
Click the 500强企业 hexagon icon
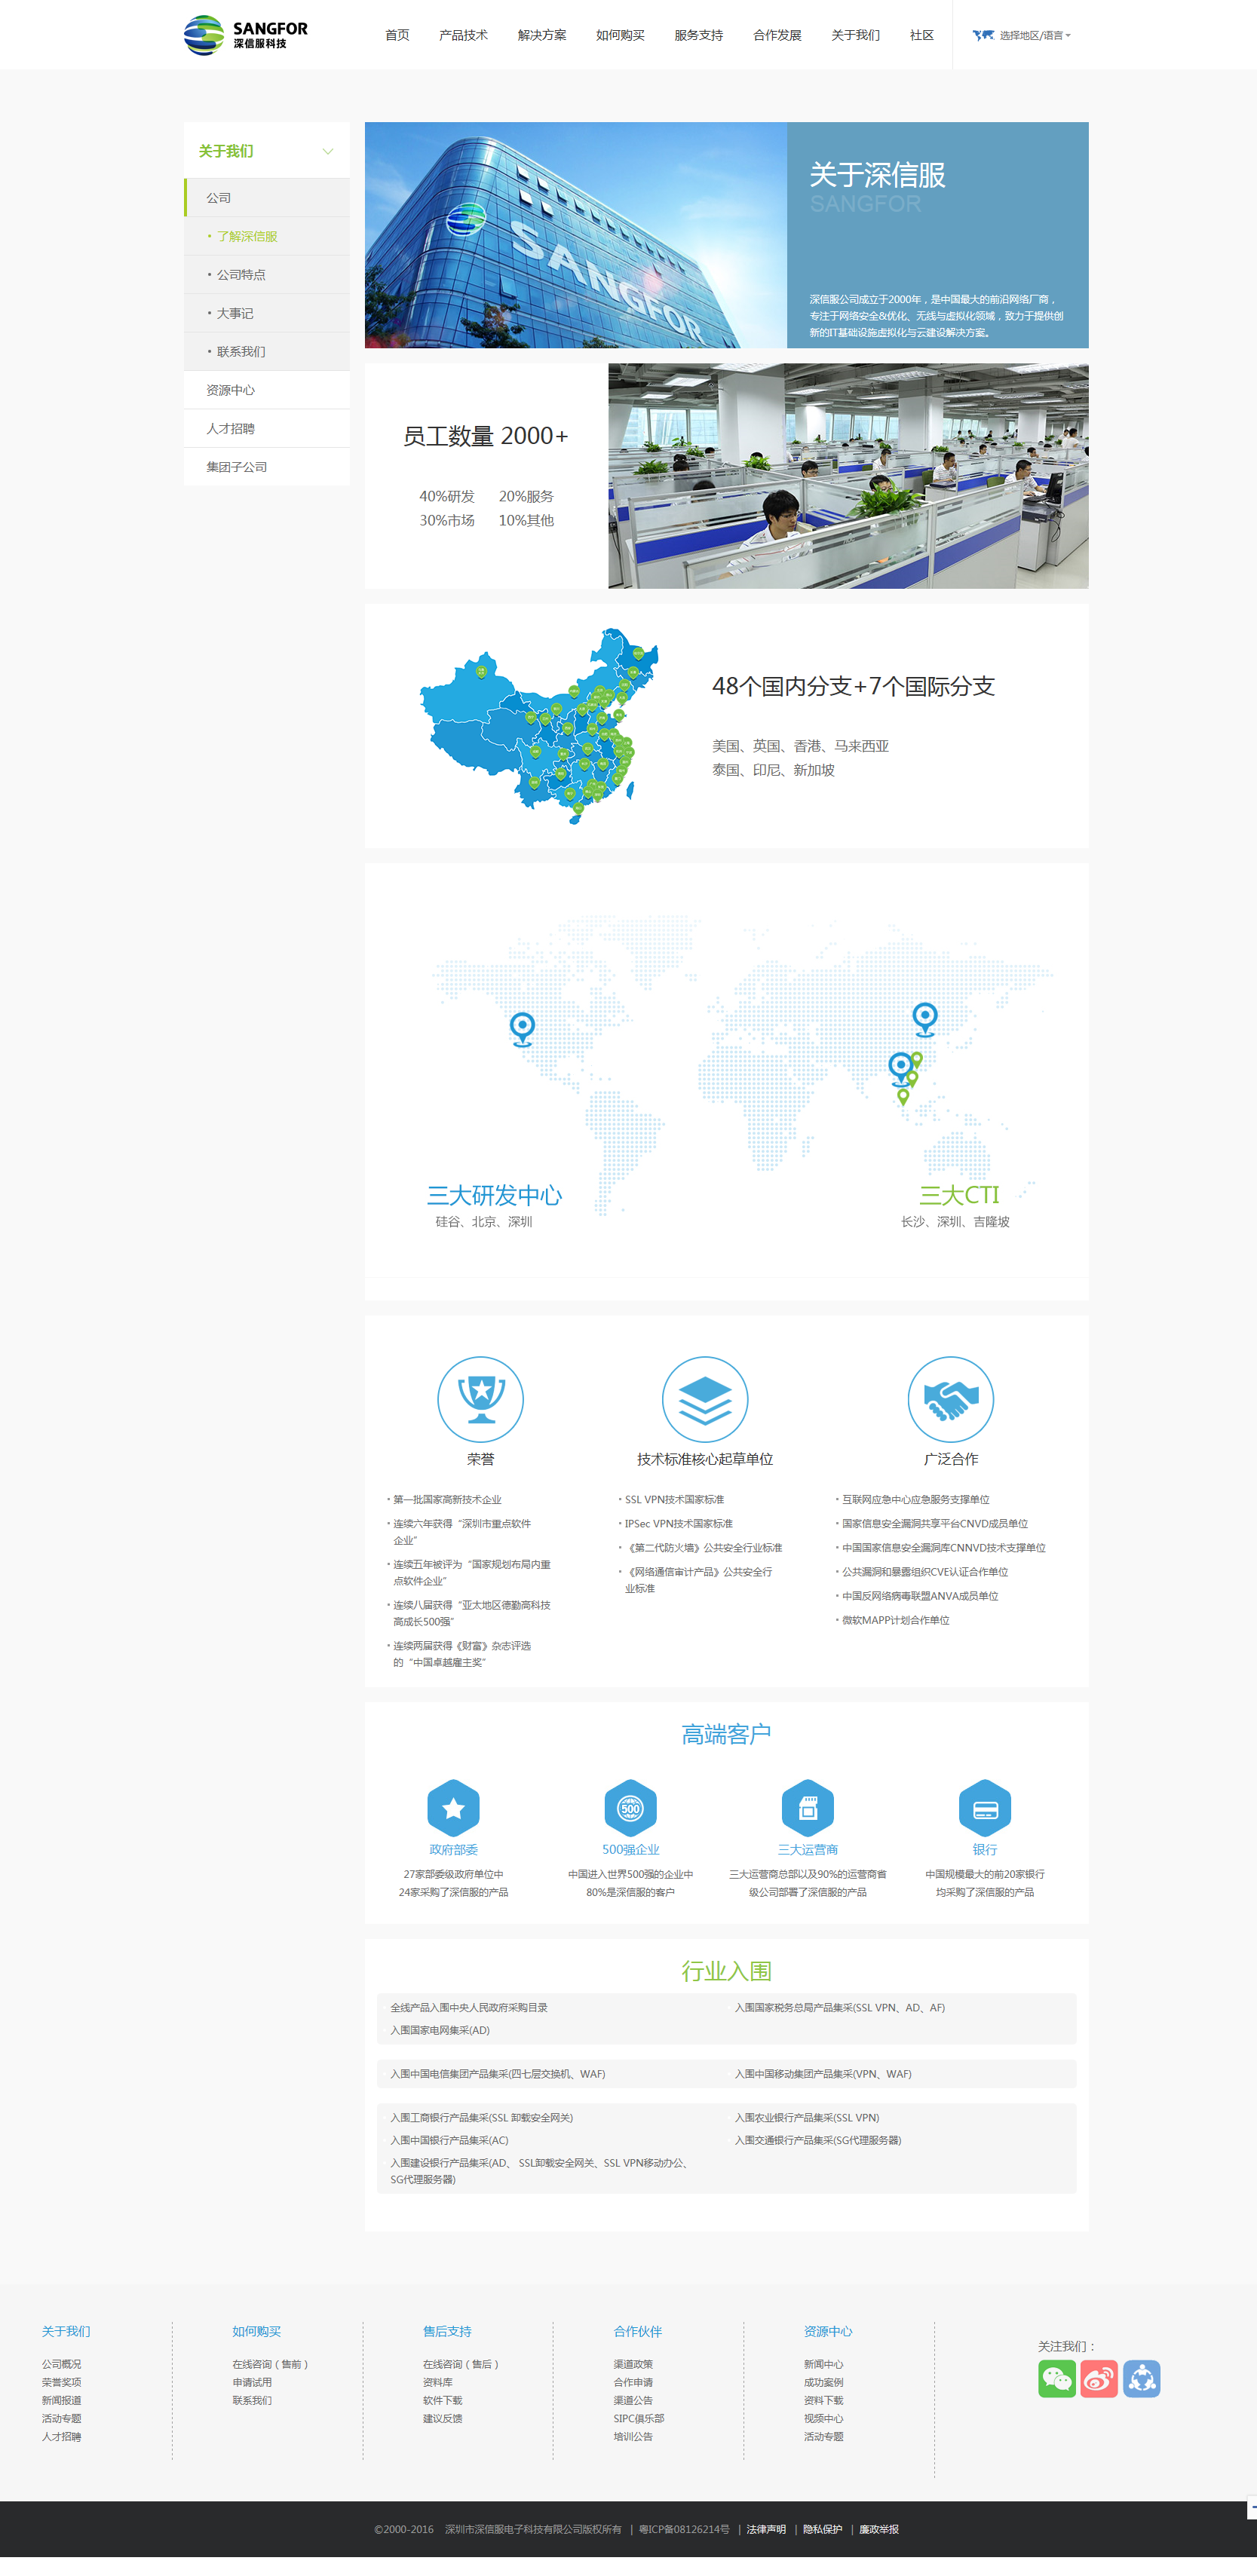coord(630,1807)
